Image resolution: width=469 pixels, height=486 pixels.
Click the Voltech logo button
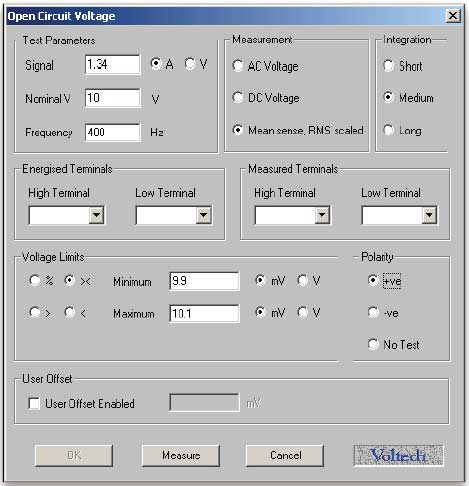coord(399,455)
